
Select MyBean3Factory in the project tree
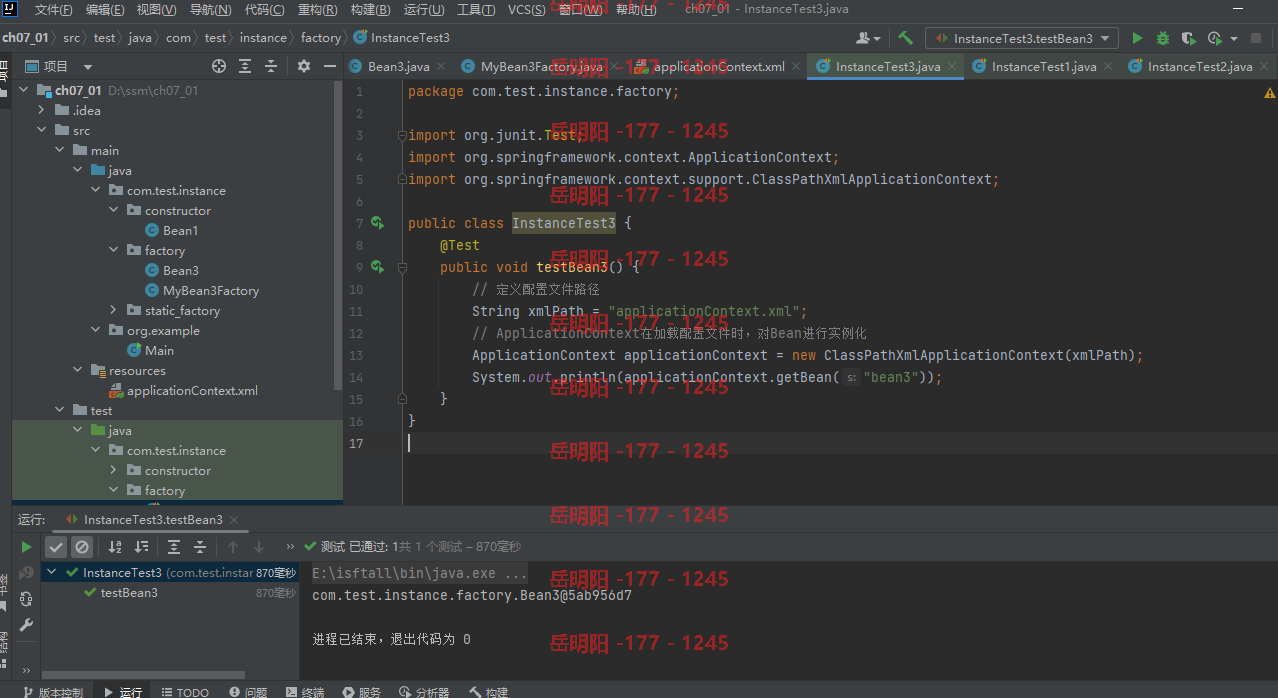pos(210,290)
